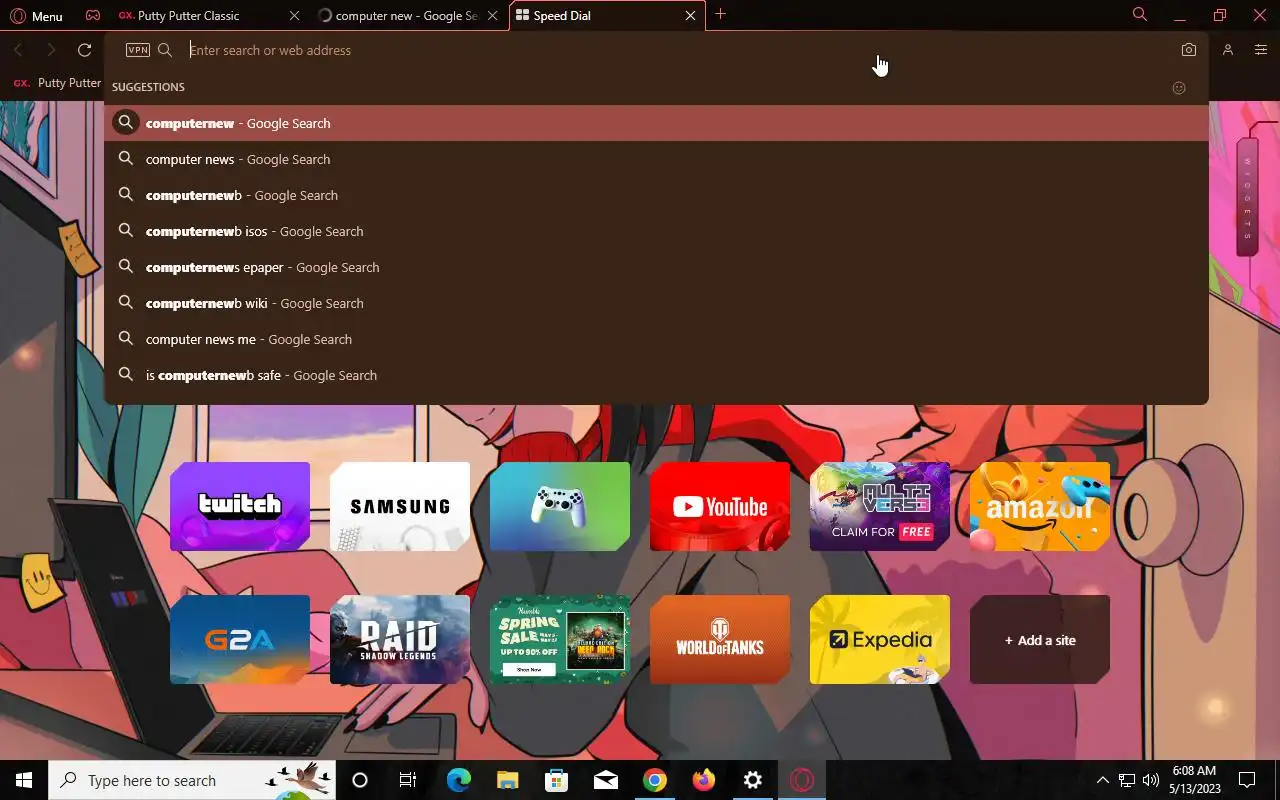Open a new tab with plus icon
The width and height of the screenshot is (1280, 800).
(x=720, y=15)
